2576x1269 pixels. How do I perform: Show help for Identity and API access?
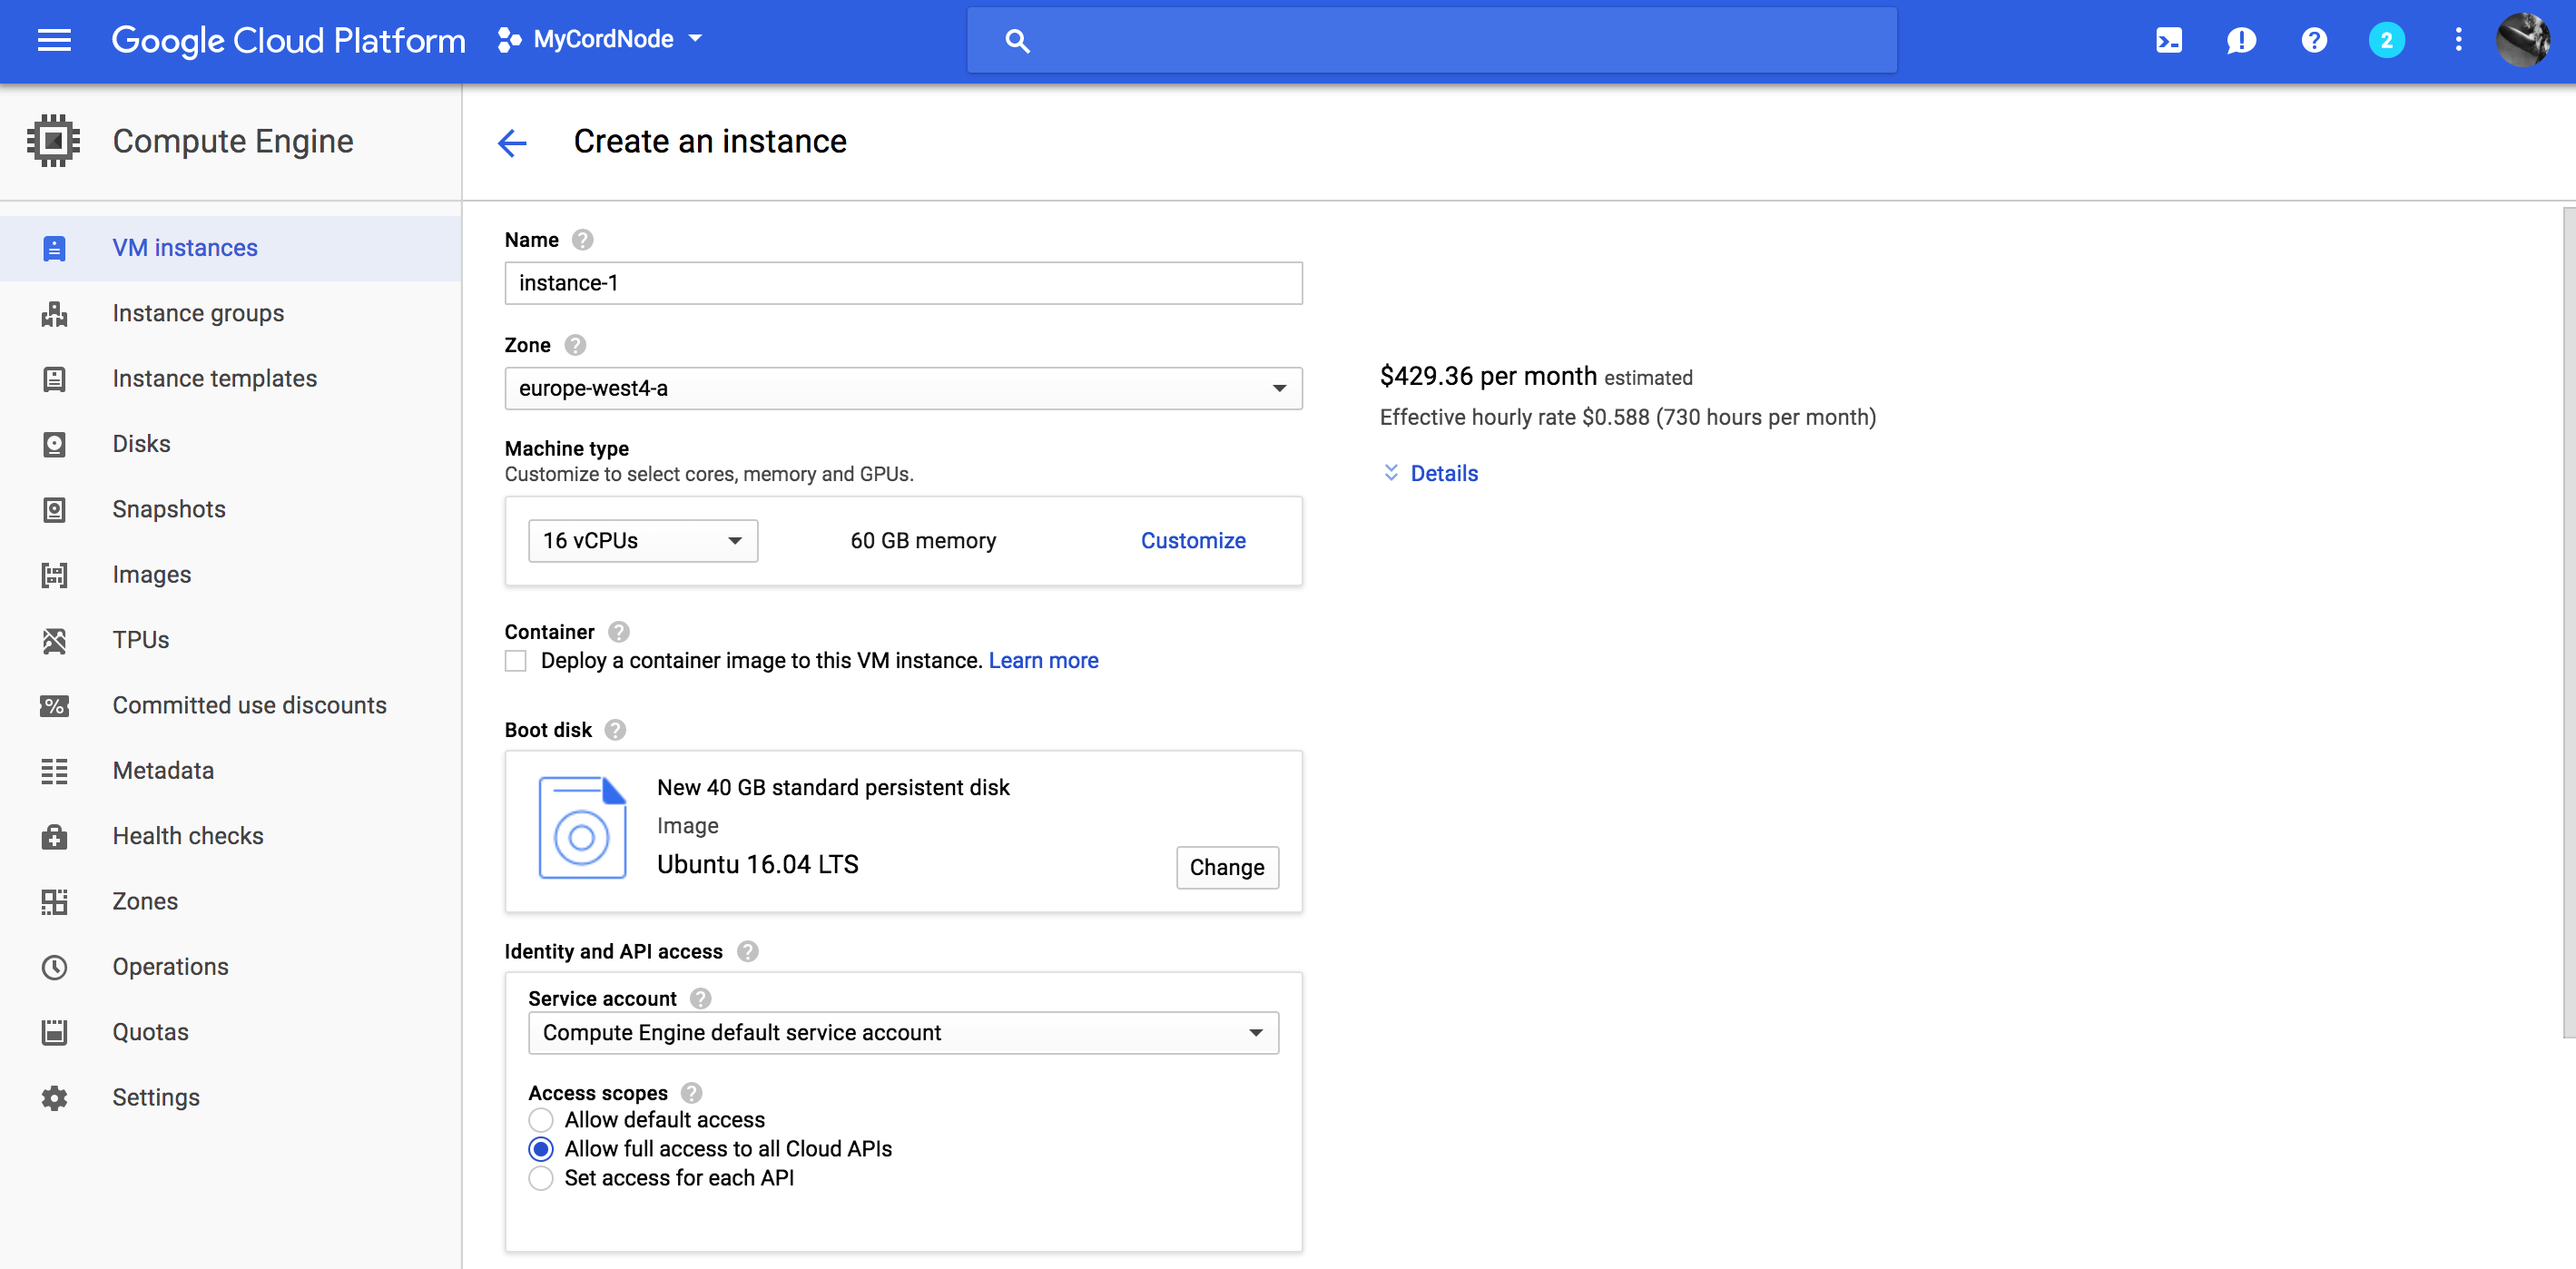click(747, 951)
